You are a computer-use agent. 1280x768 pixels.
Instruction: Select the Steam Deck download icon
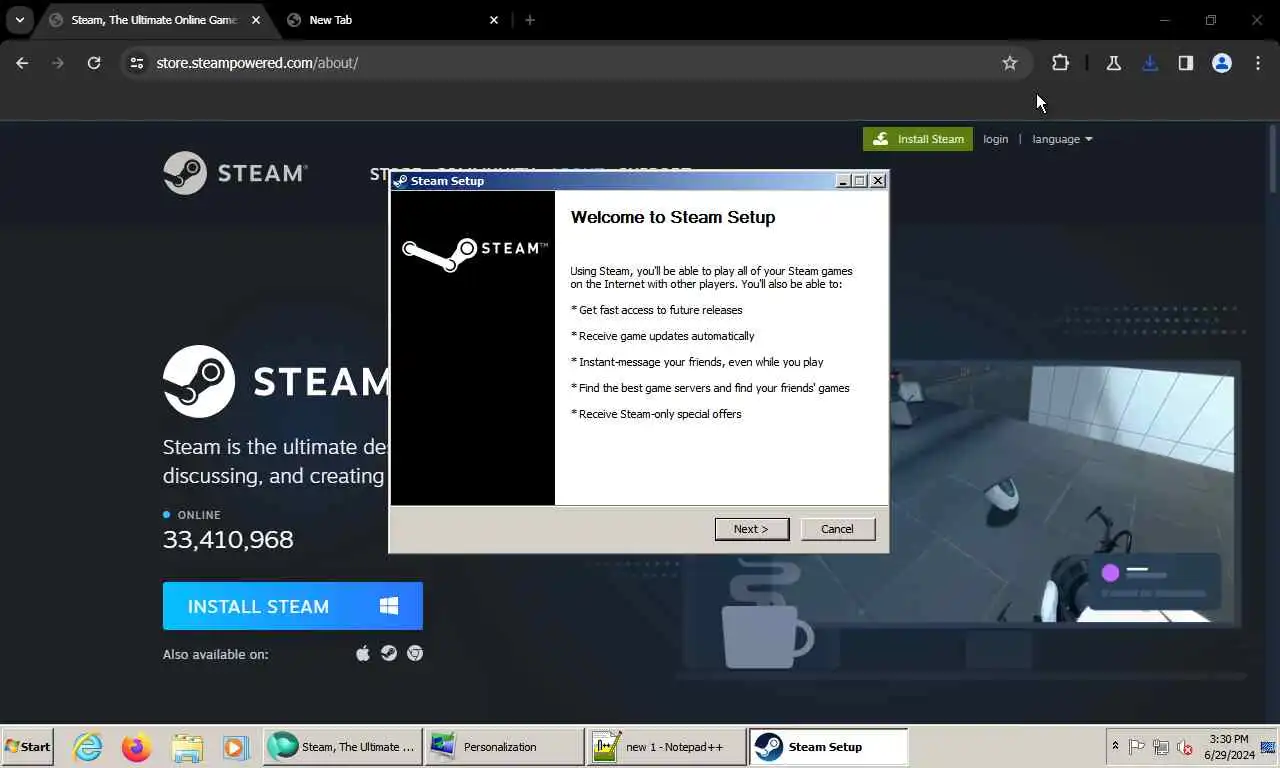point(389,653)
